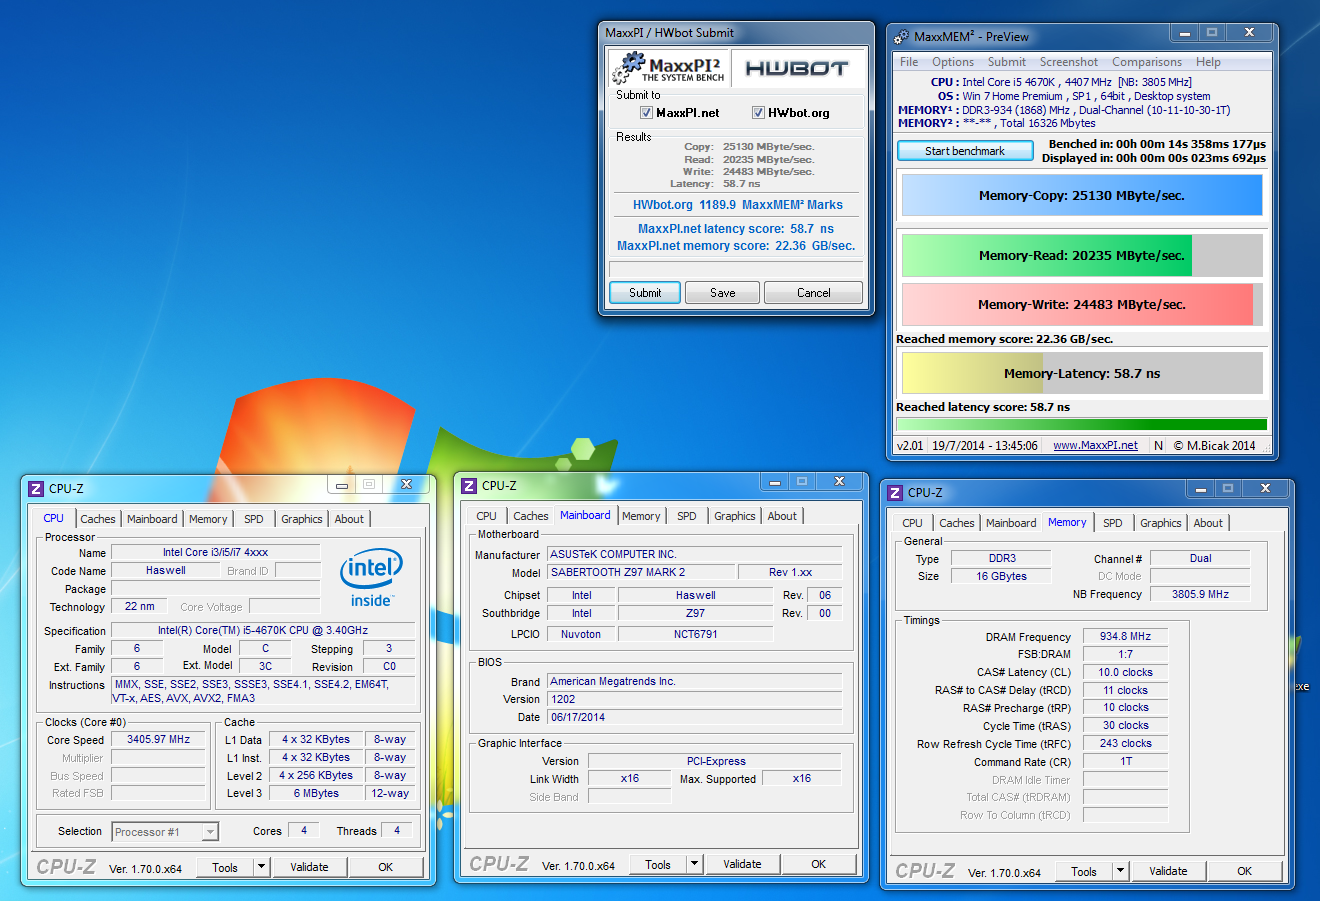Click HWbot.org 1189.9 MaxxMEM² Marks text
1320x901 pixels.
click(738, 205)
